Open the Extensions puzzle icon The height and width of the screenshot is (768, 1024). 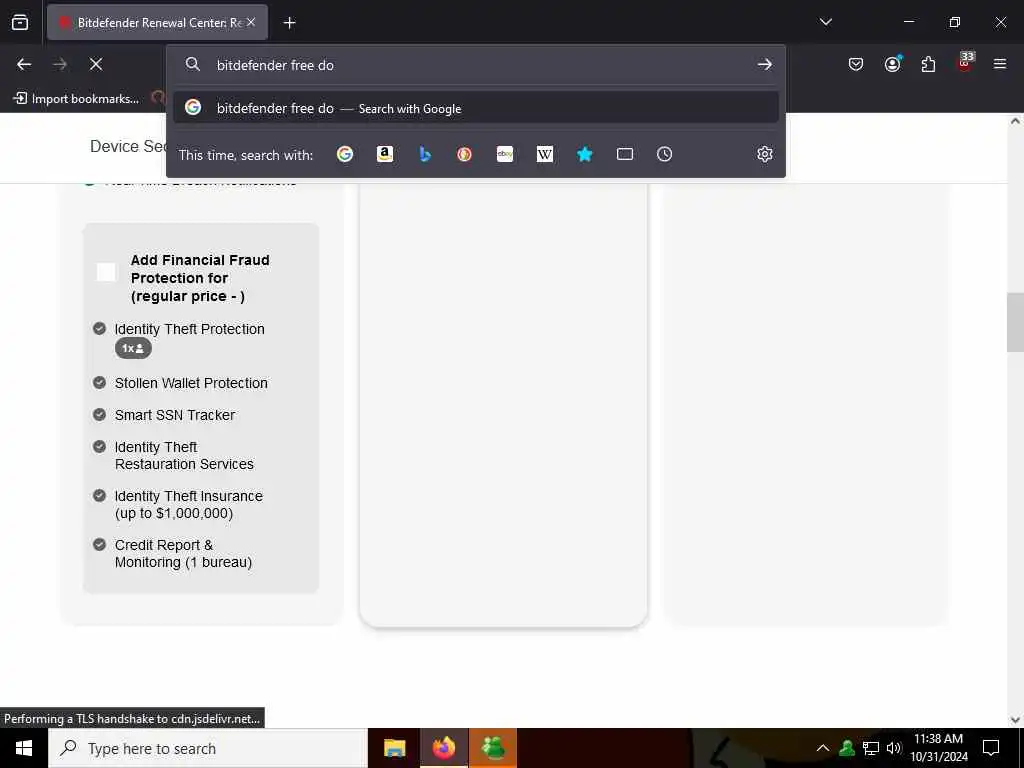(928, 64)
